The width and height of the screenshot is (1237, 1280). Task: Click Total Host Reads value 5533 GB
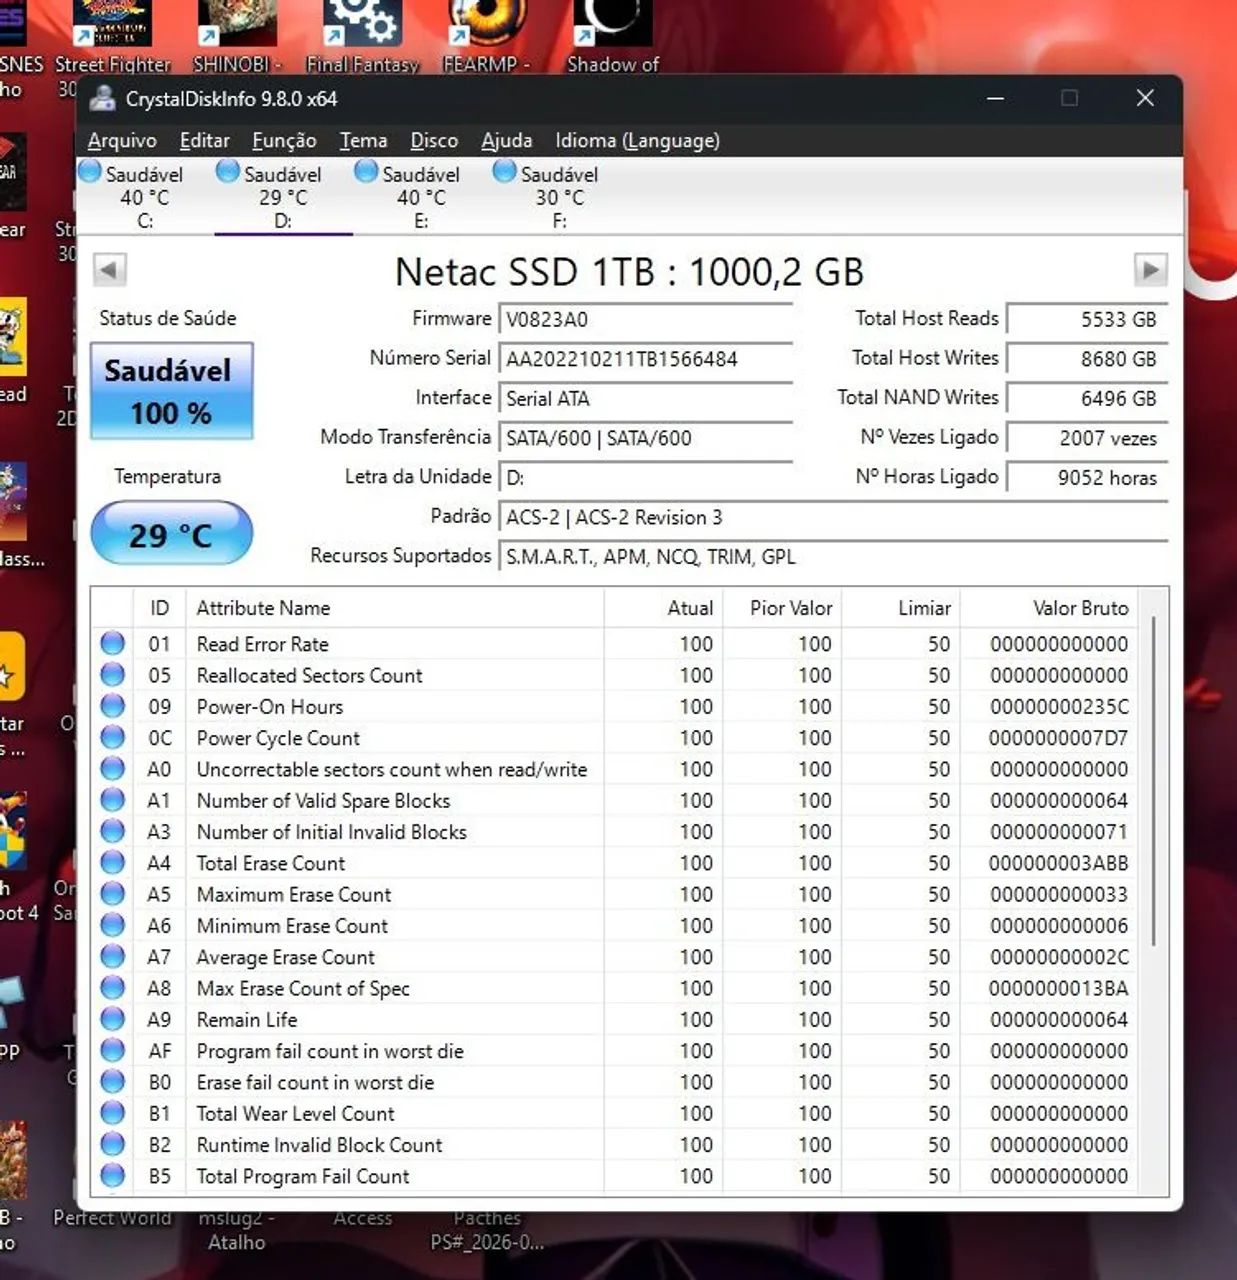tap(1087, 319)
